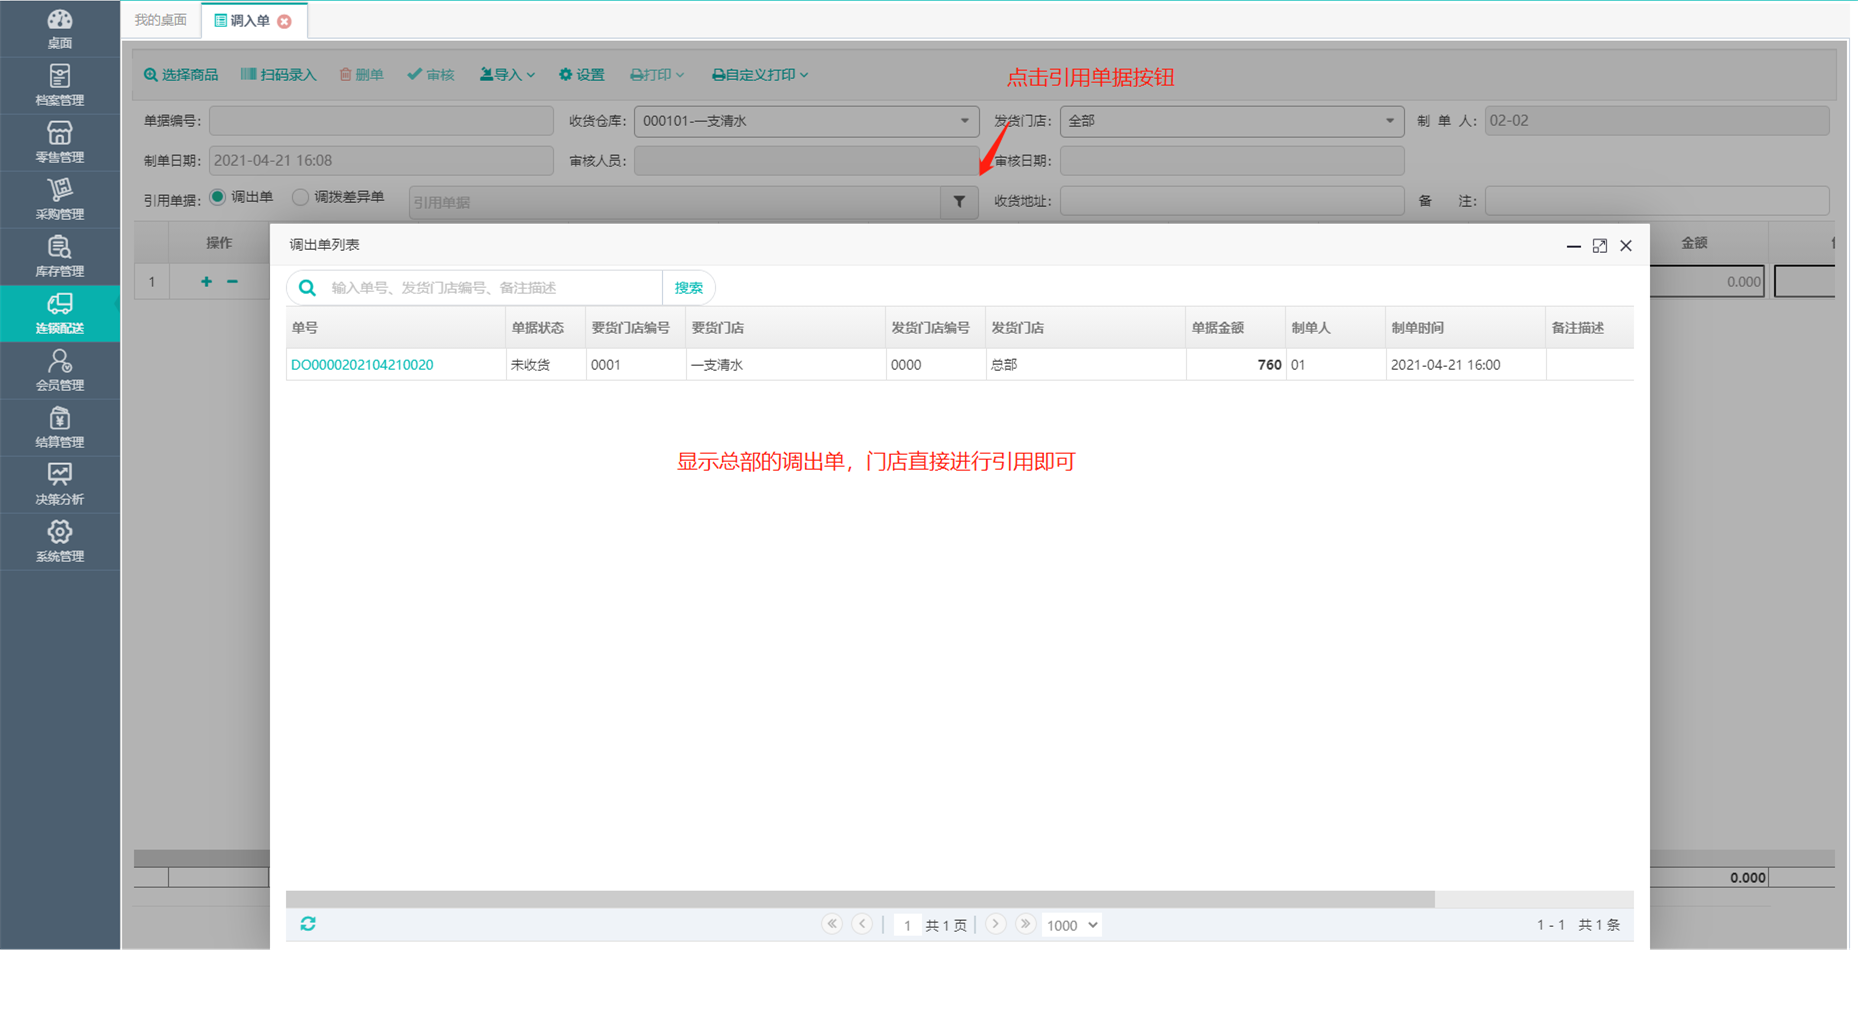1858x1009 pixels.
Task: Minimize the 调出单列表 dialog
Action: point(1573,246)
